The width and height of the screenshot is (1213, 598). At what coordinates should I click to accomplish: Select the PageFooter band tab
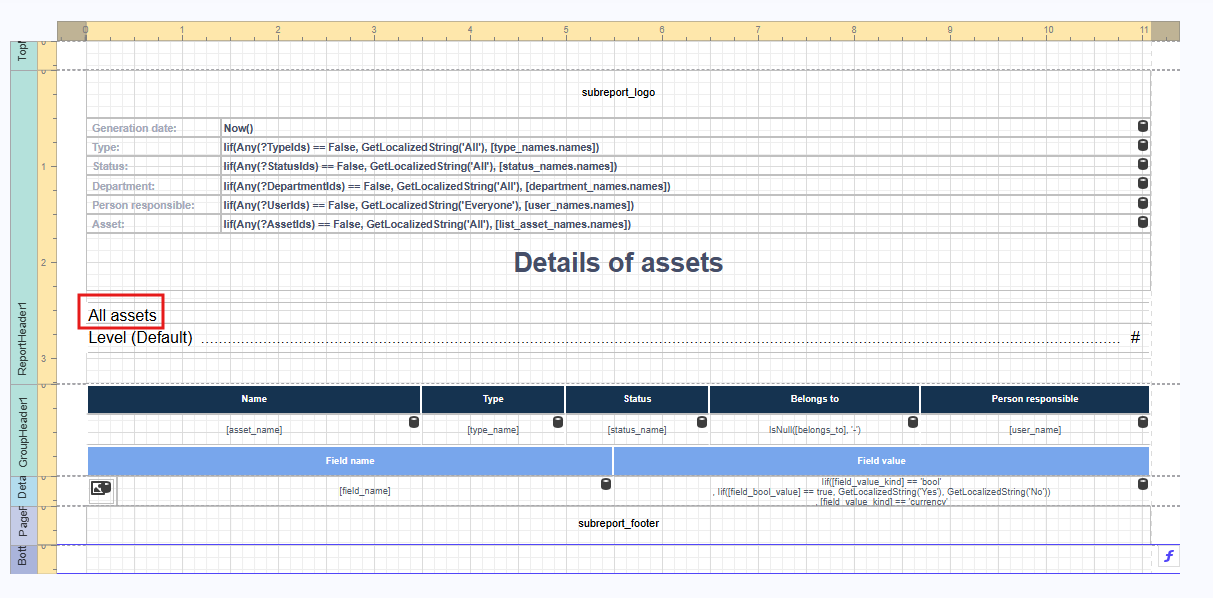click(22, 524)
